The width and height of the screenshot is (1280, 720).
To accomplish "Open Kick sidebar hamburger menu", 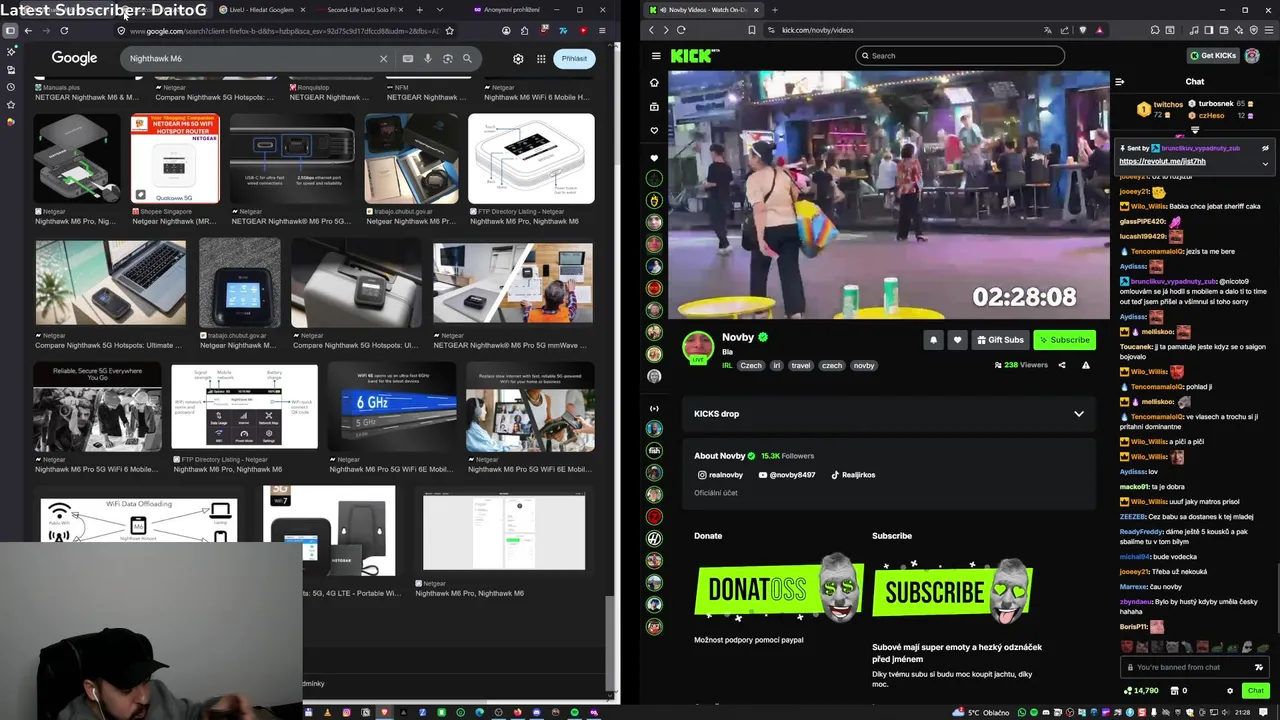I will tap(654, 56).
